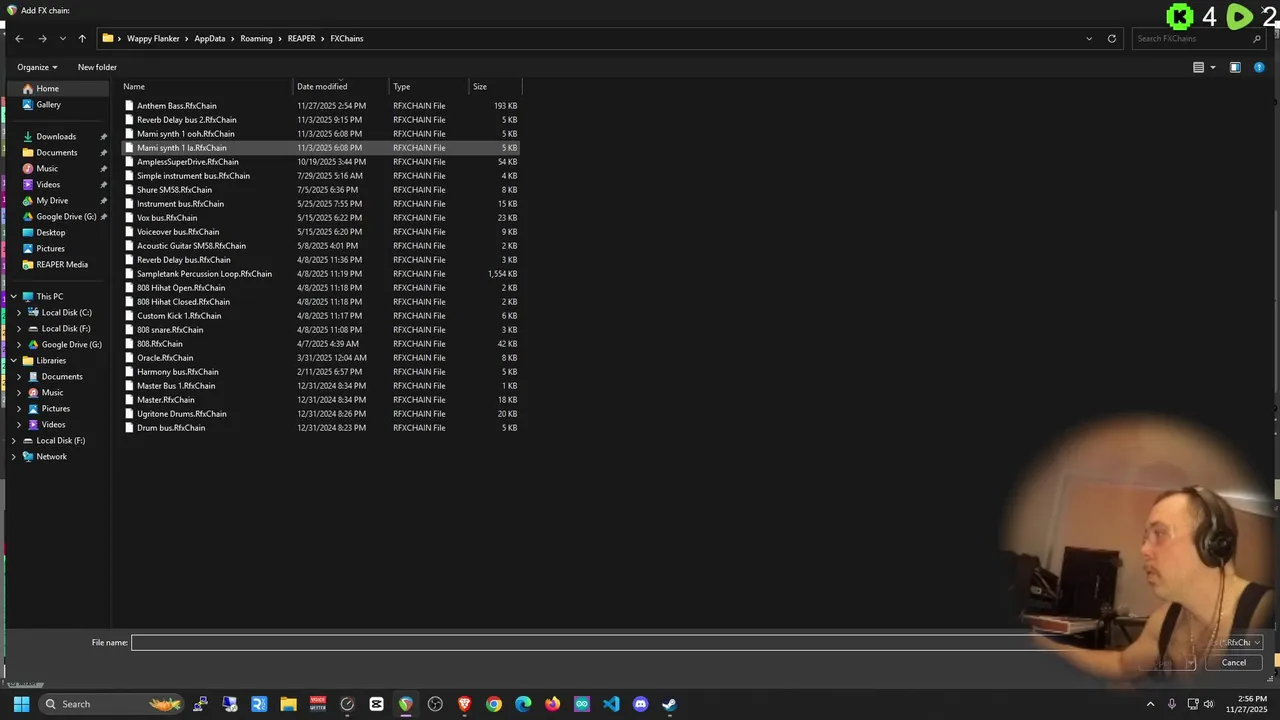The height and width of the screenshot is (720, 1280).
Task: Open Steam from the taskbar
Action: coord(669,704)
